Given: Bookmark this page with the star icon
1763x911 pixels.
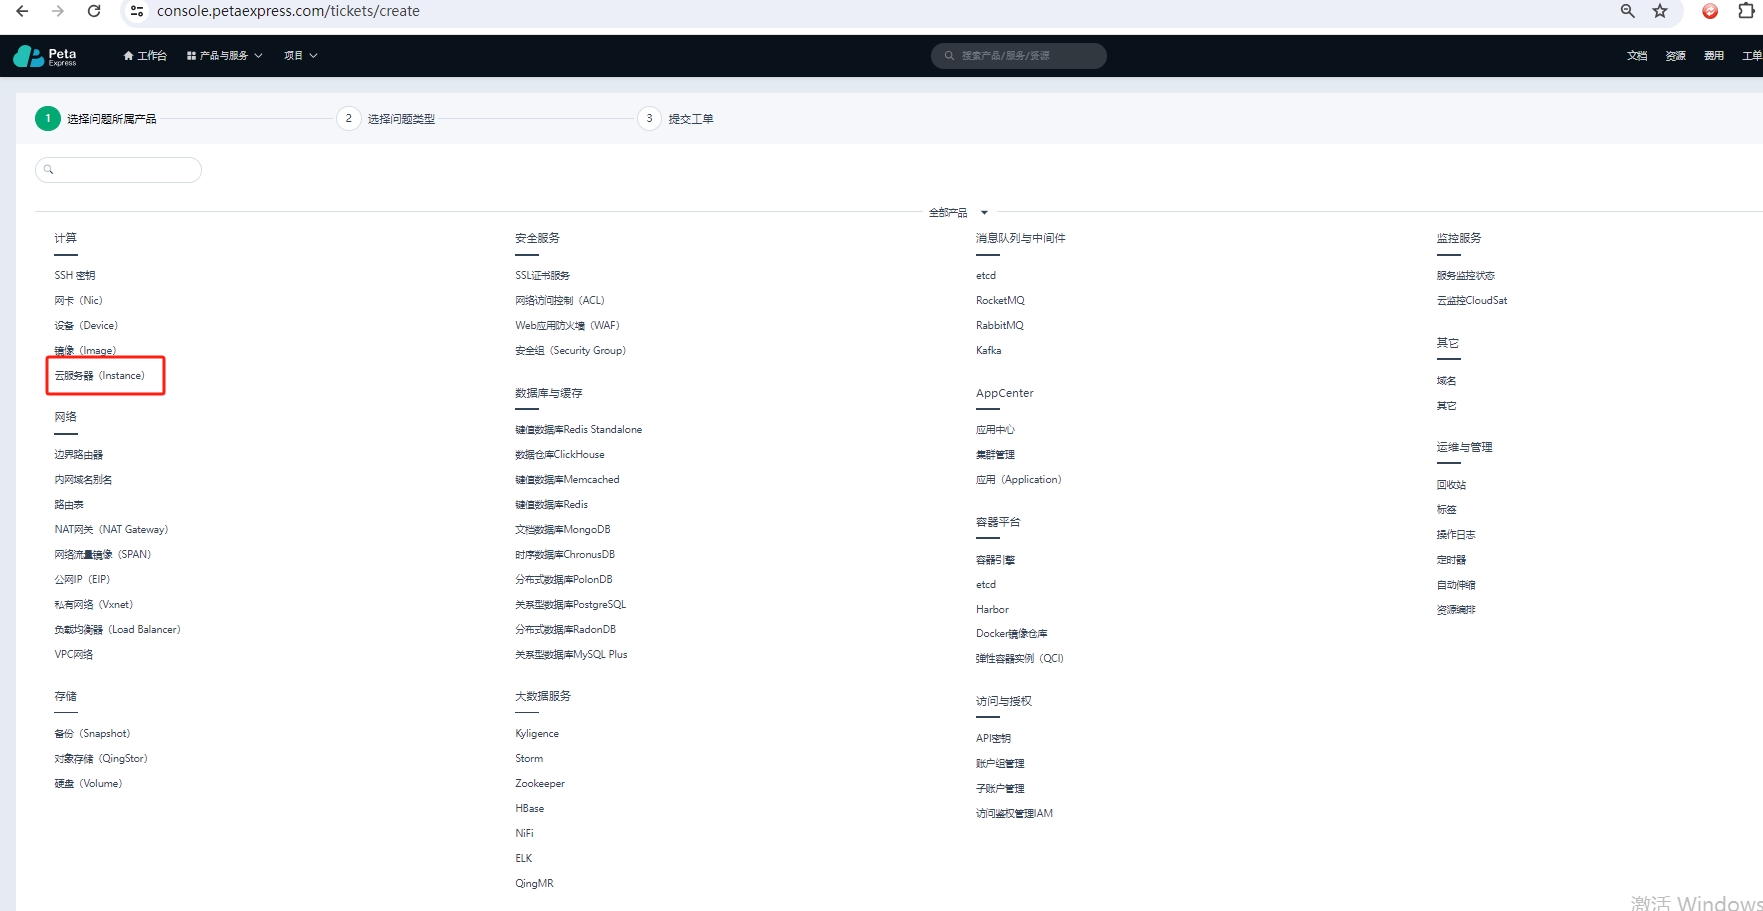Looking at the screenshot, I should 1660,11.
